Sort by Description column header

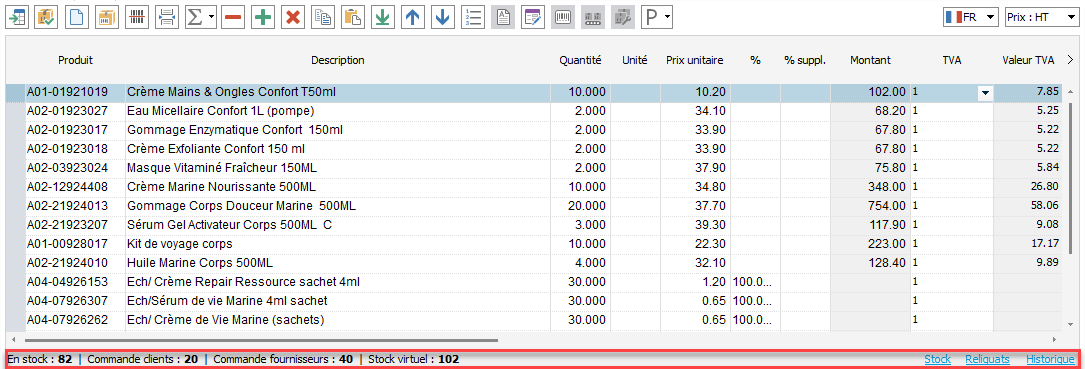click(x=338, y=60)
